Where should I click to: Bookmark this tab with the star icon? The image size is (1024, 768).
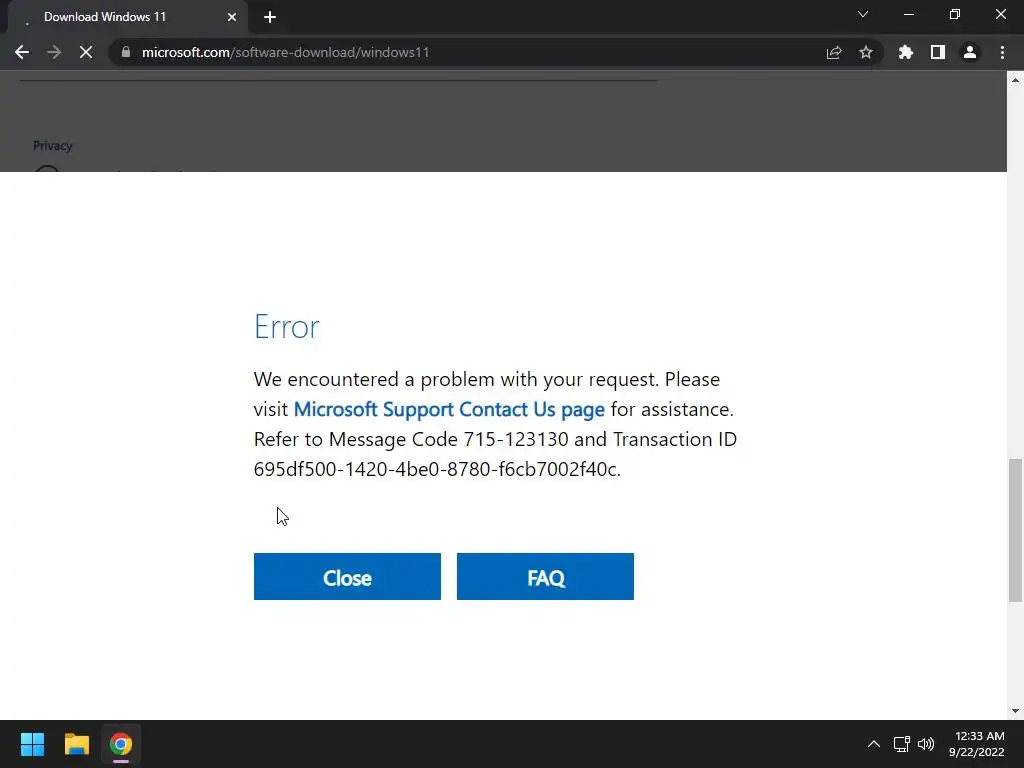[x=866, y=52]
